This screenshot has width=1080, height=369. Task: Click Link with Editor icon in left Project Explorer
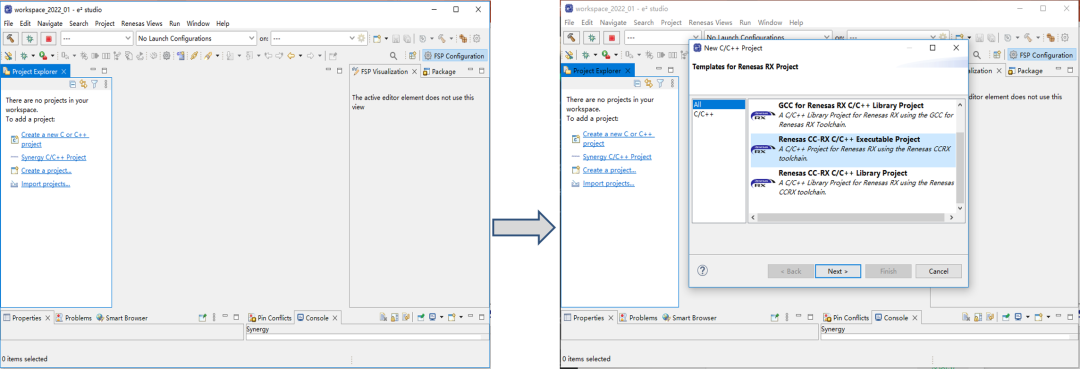pyautogui.click(x=83, y=84)
